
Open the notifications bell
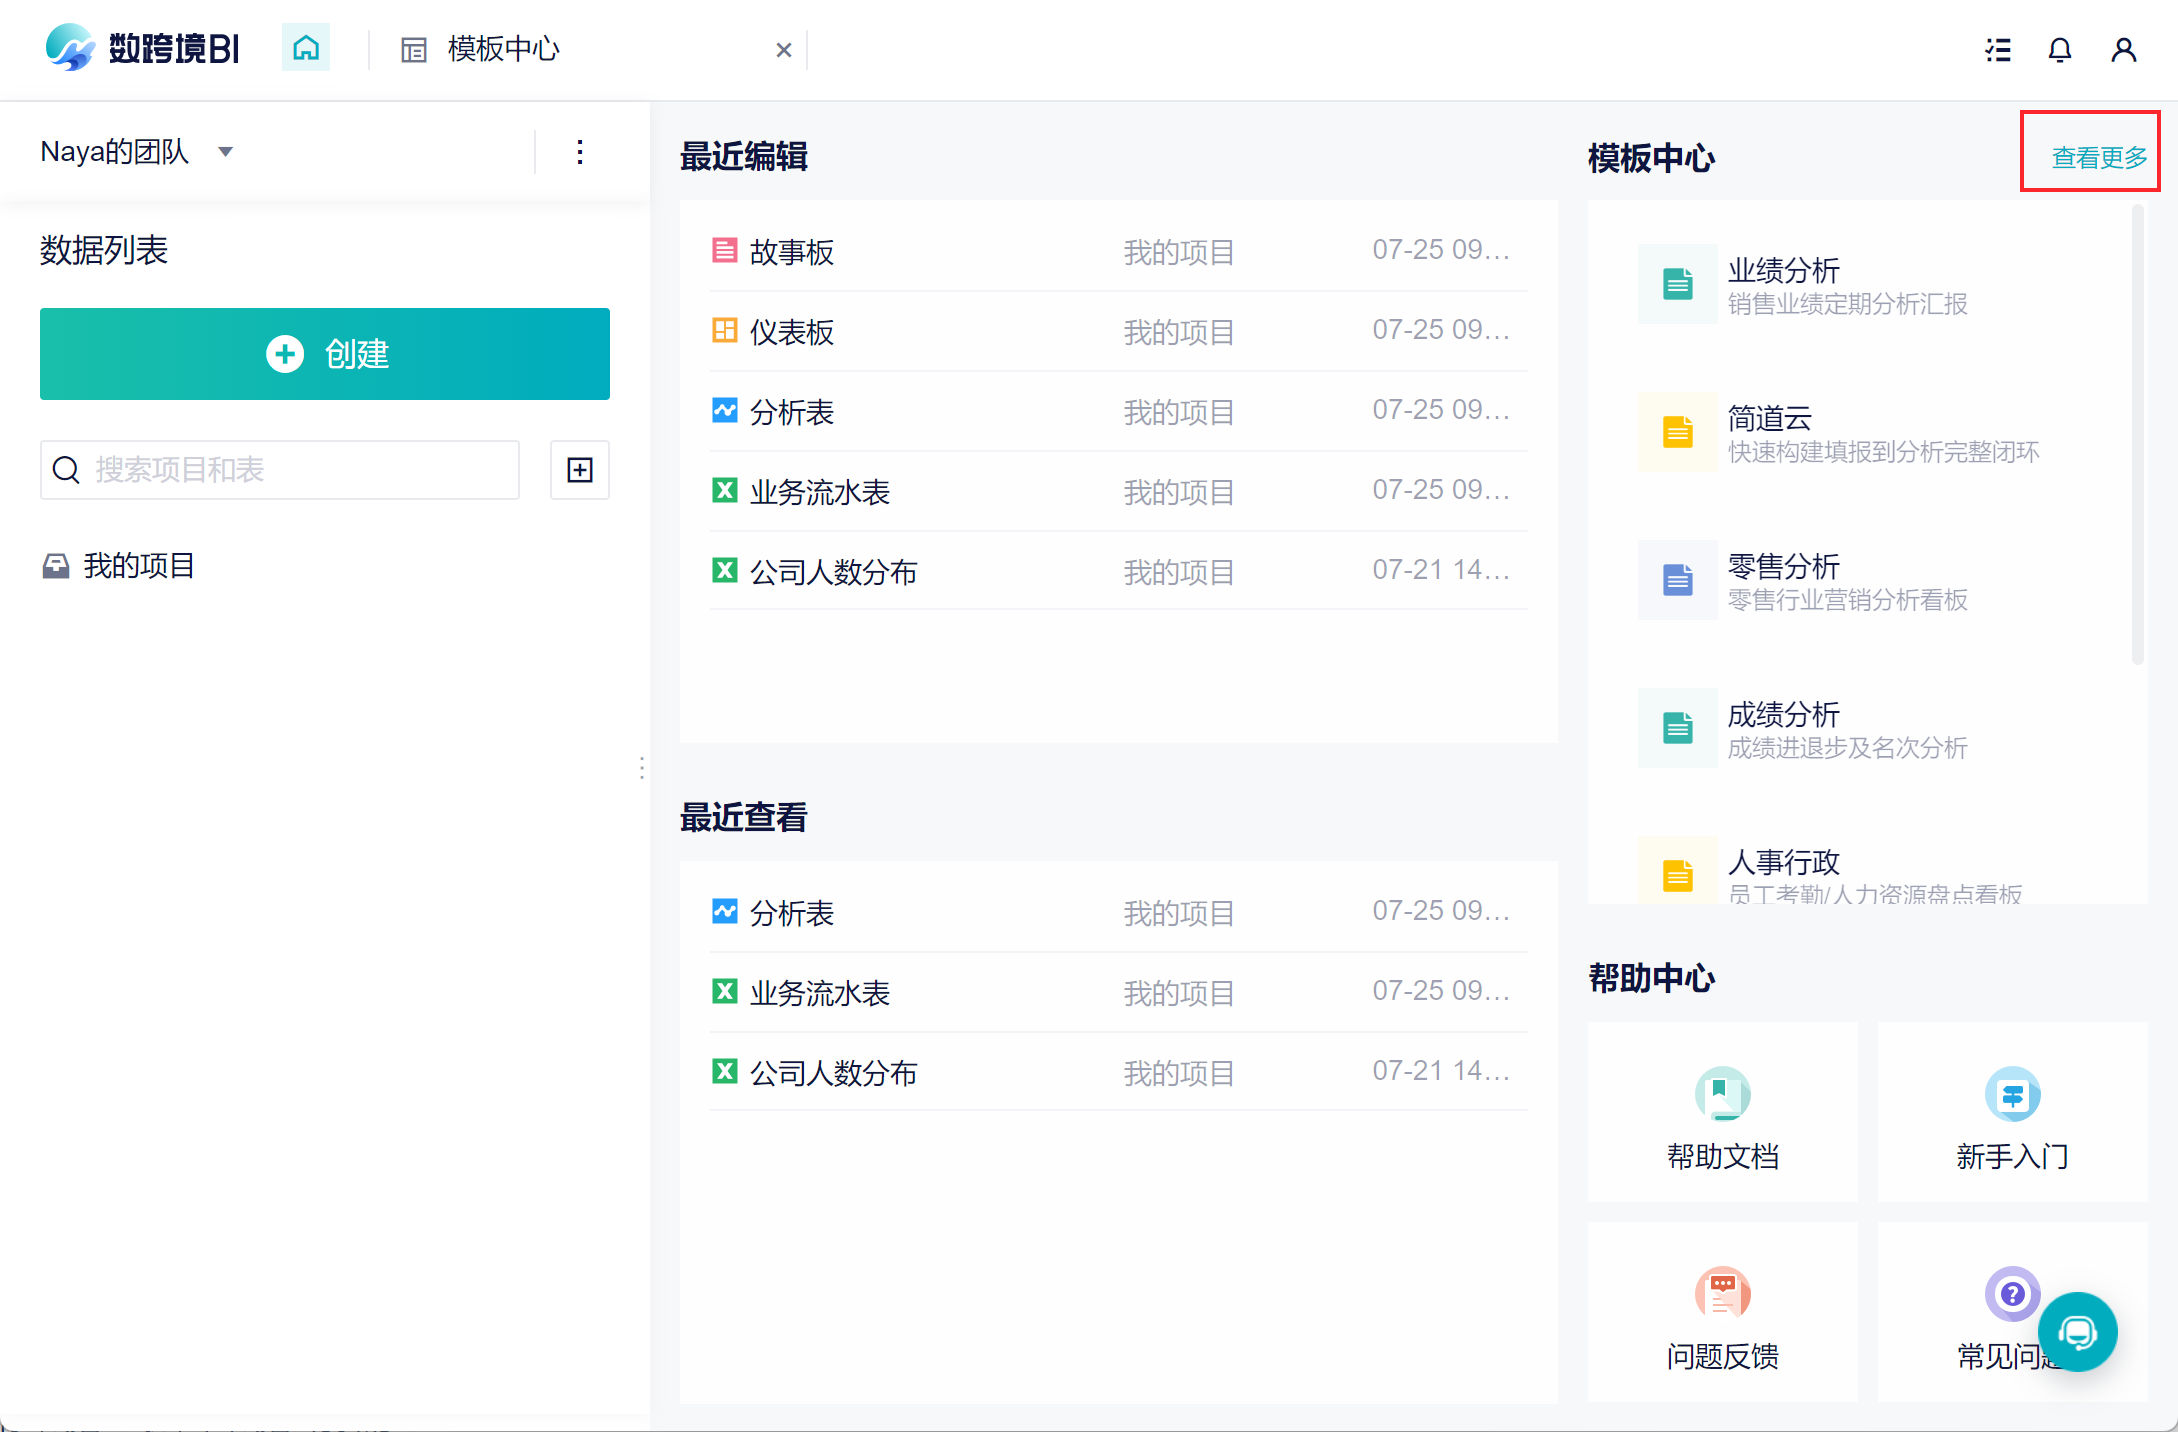pos(2060,50)
